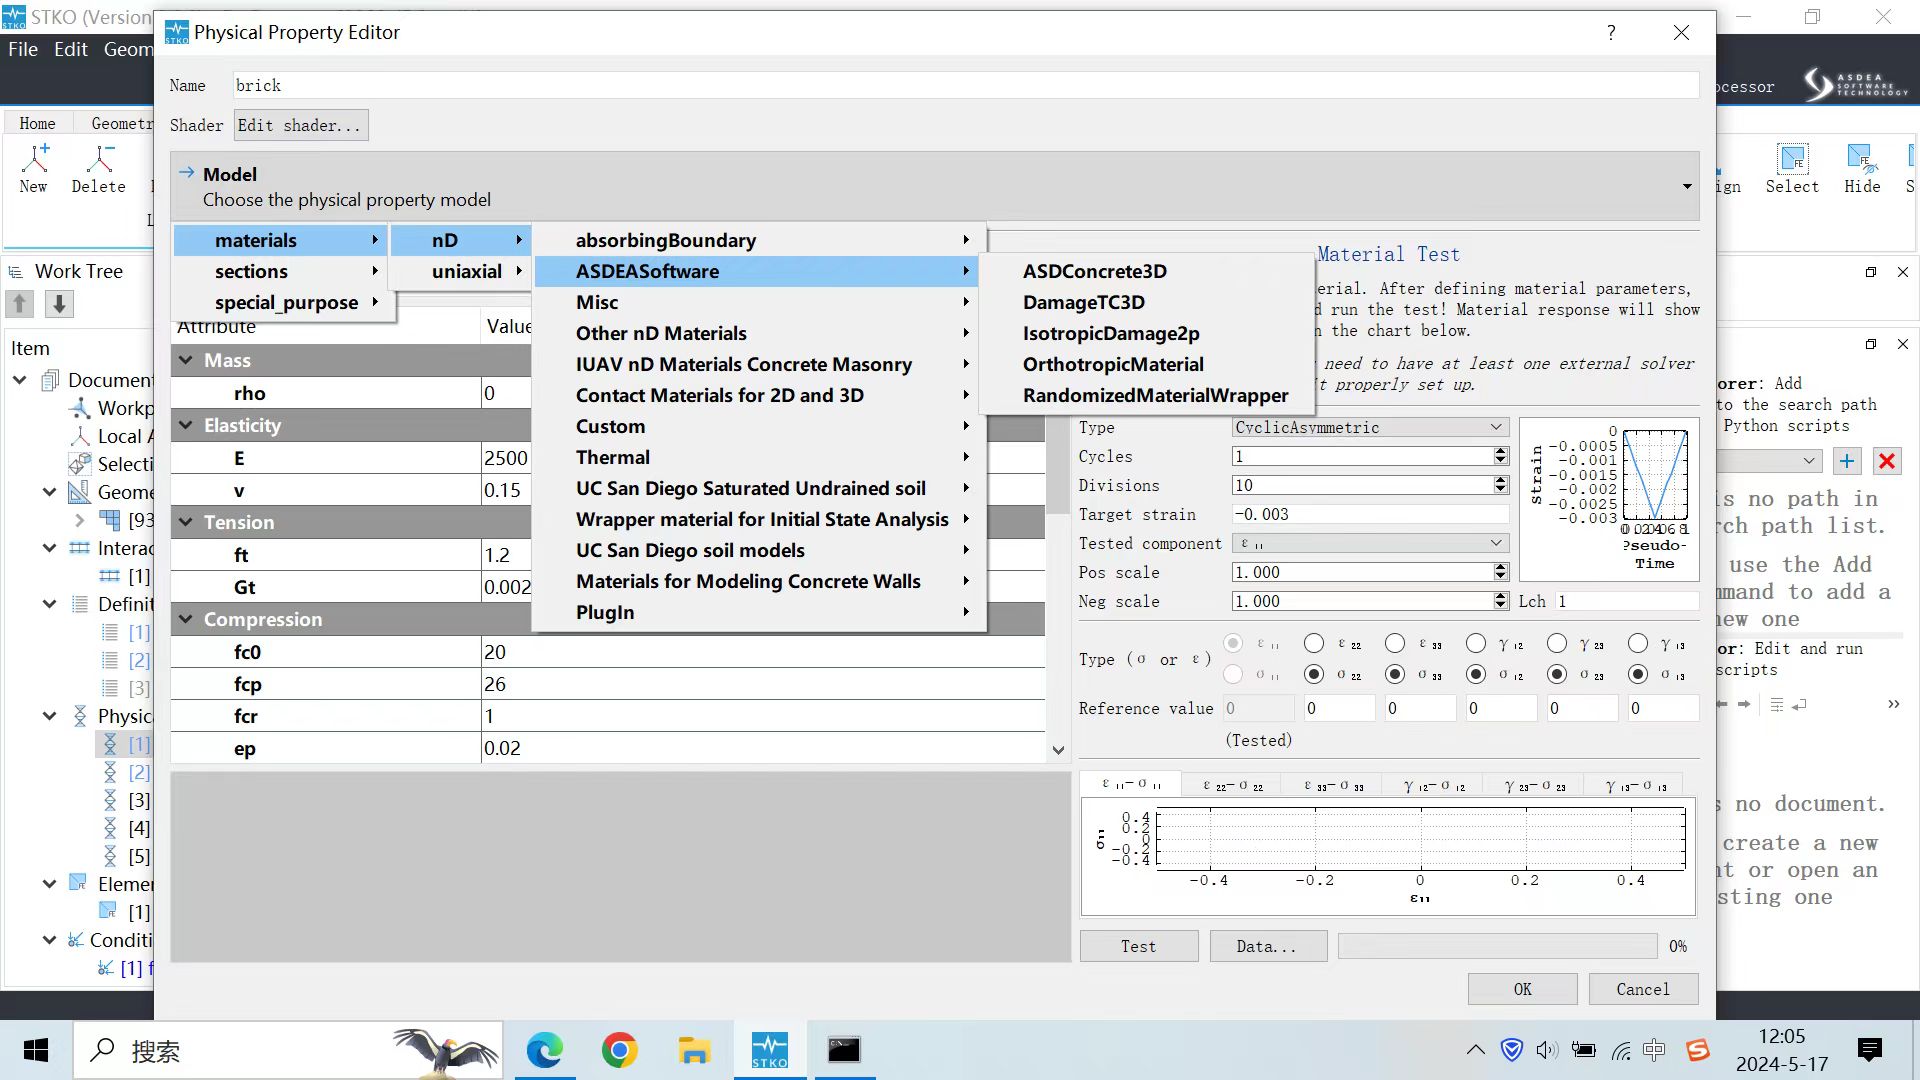Open File Explorer from taskbar
Viewport: 1920px width, 1080px height.
694,1050
